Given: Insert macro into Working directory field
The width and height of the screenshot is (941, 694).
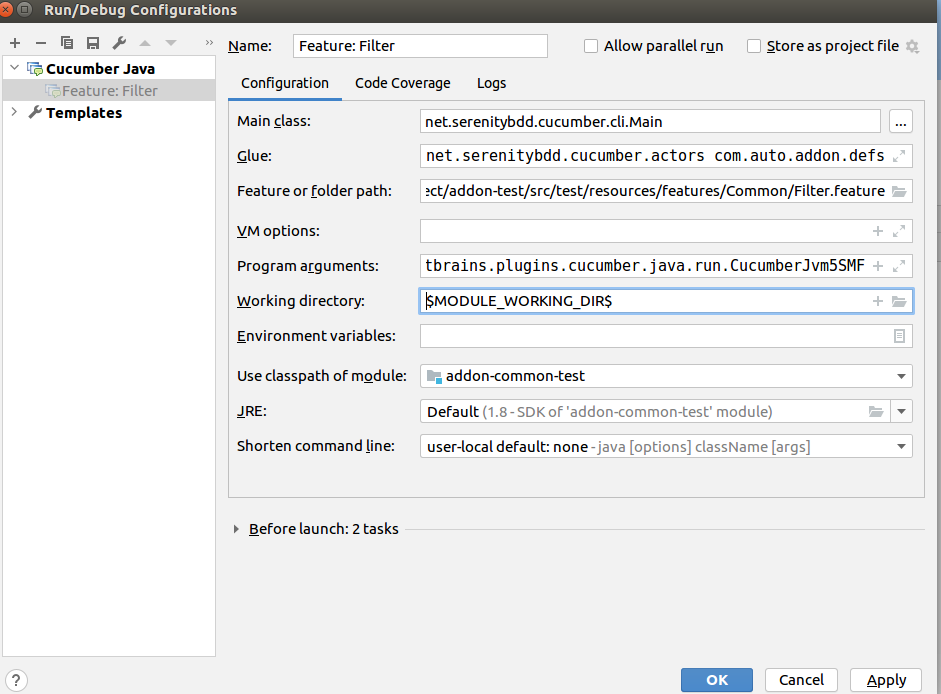Looking at the screenshot, I should 877,301.
